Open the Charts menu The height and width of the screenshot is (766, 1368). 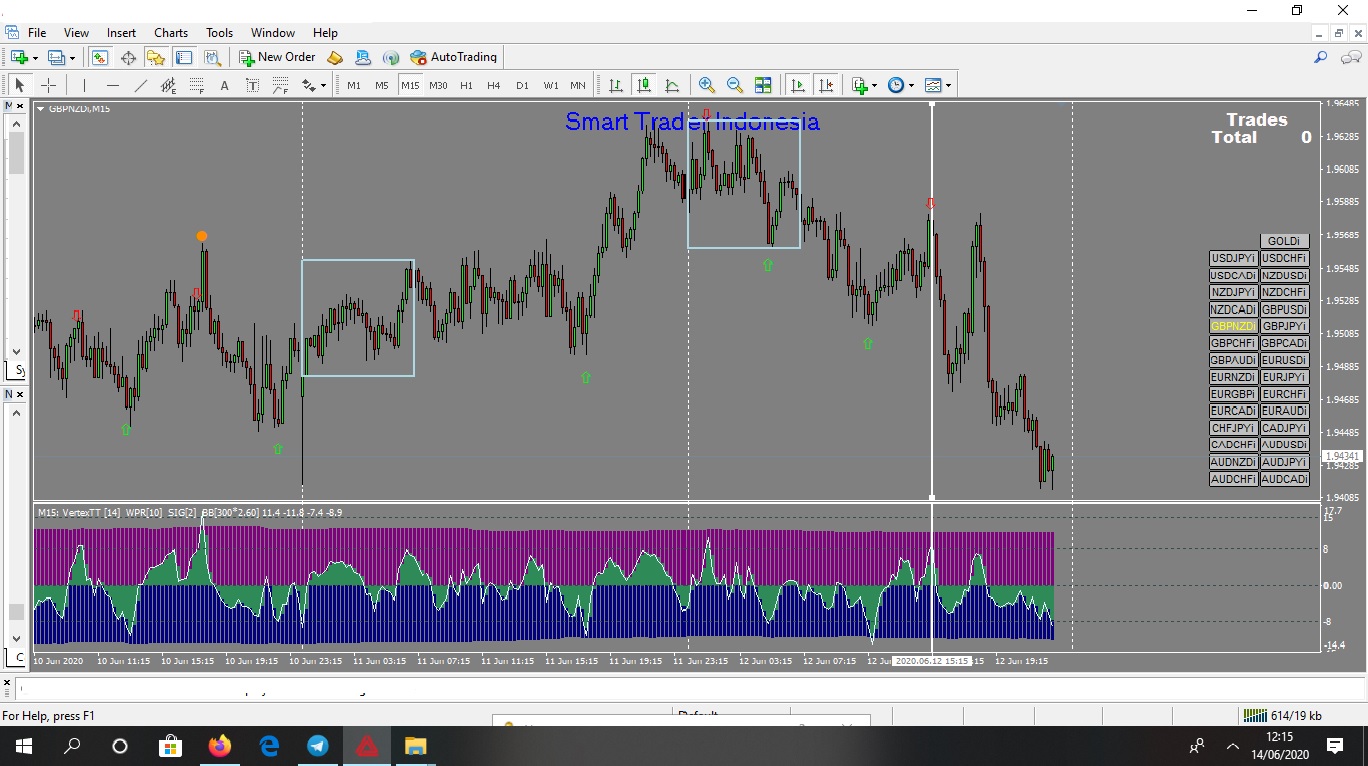[x=171, y=33]
